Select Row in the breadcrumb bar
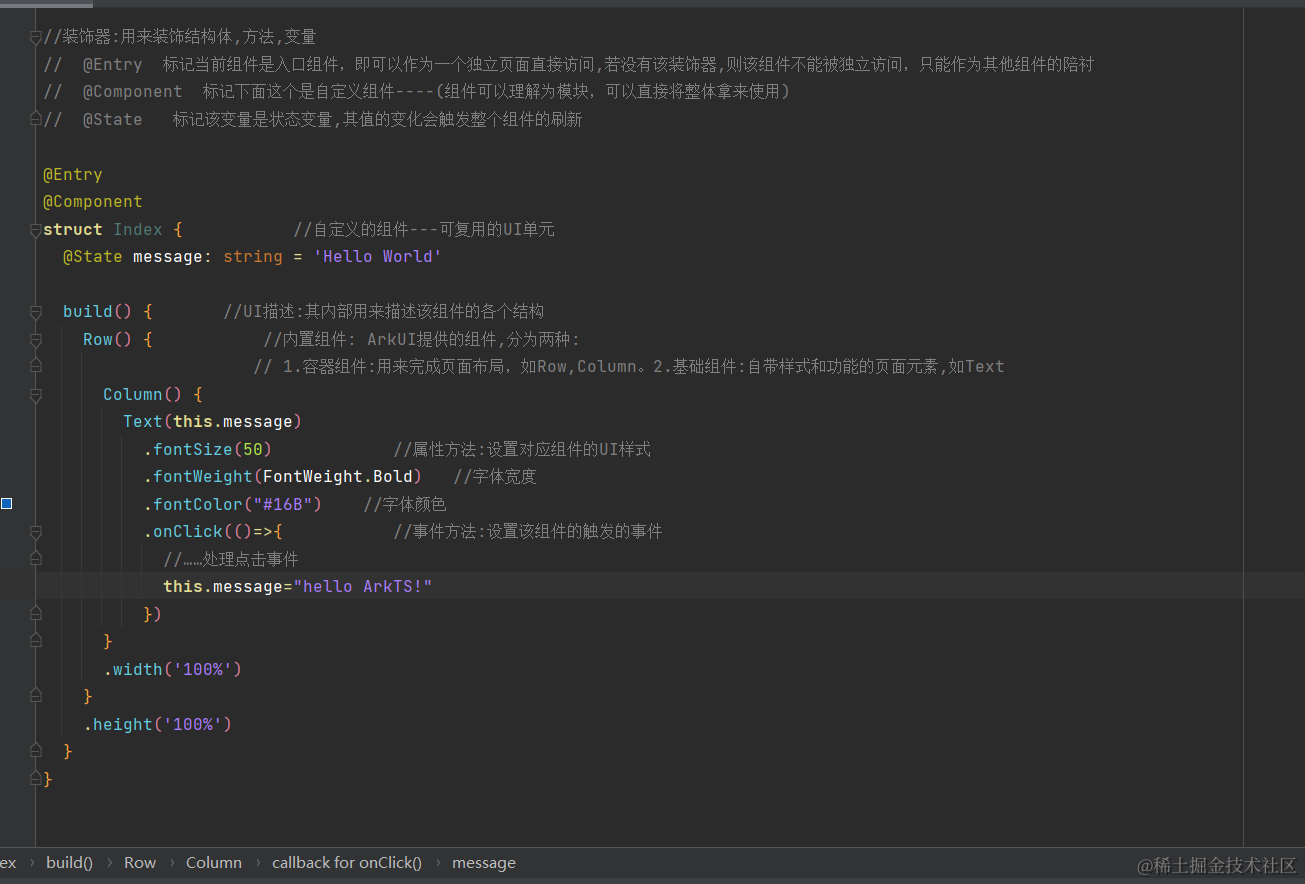1305x884 pixels. click(x=140, y=862)
